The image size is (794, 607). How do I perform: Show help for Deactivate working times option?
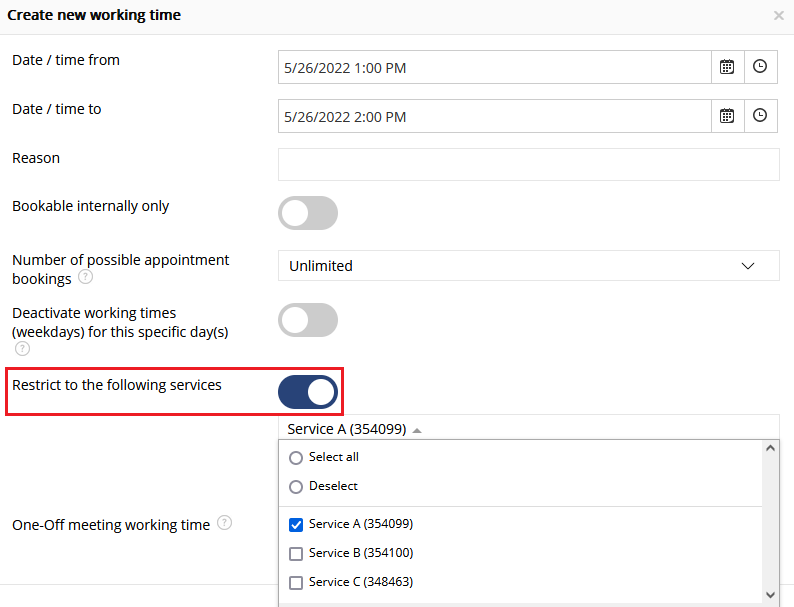click(x=22, y=349)
